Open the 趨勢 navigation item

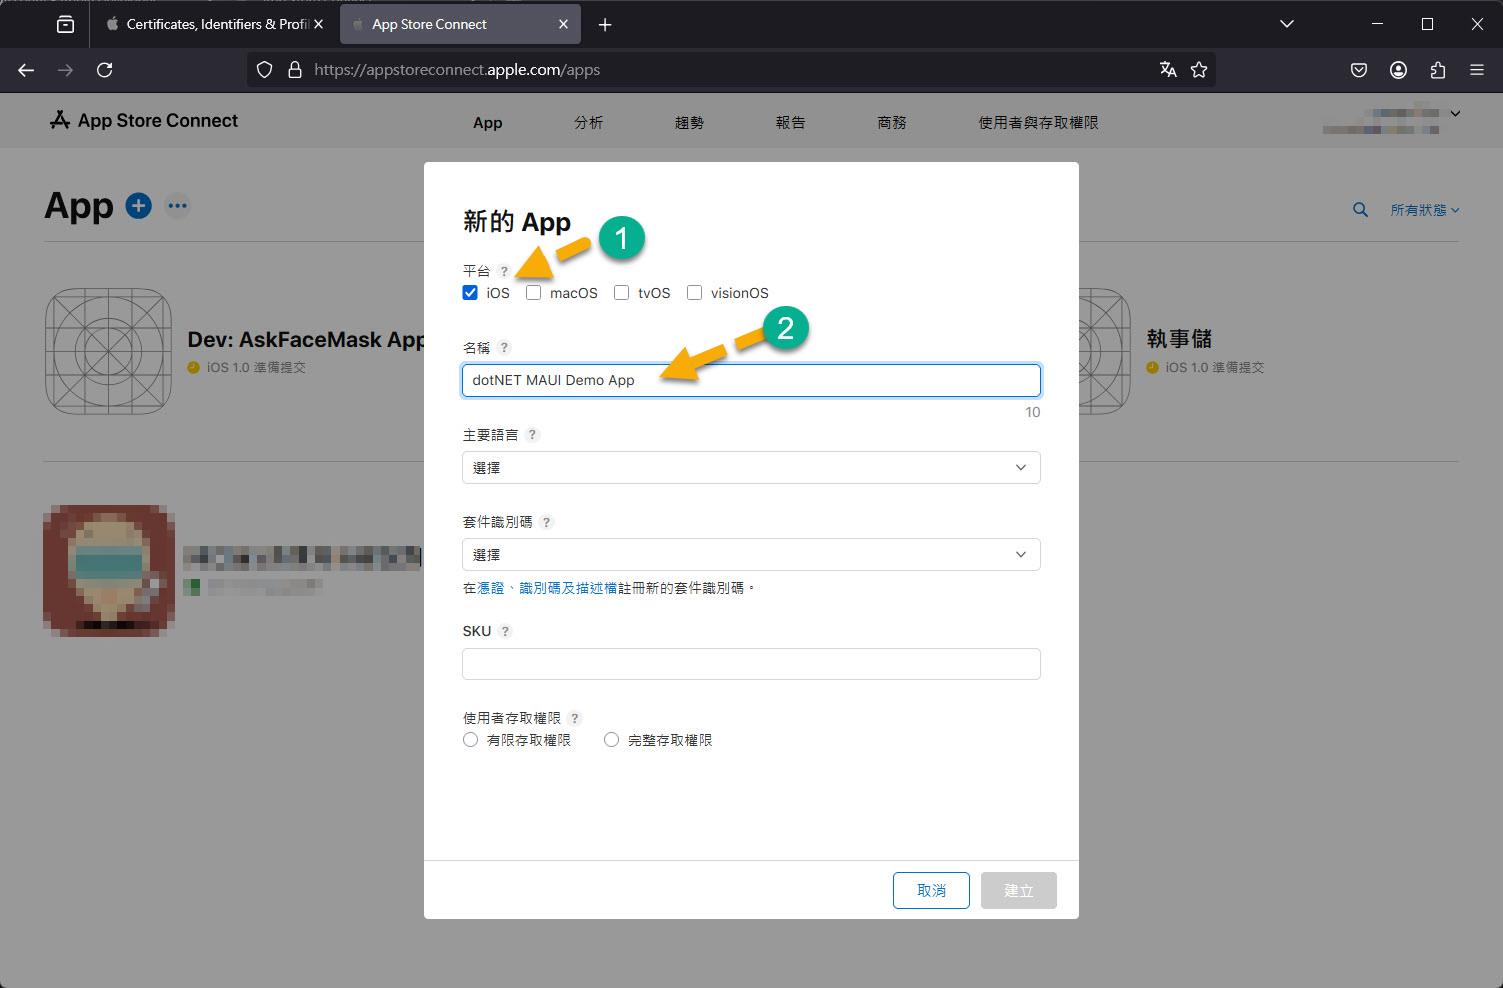click(689, 123)
